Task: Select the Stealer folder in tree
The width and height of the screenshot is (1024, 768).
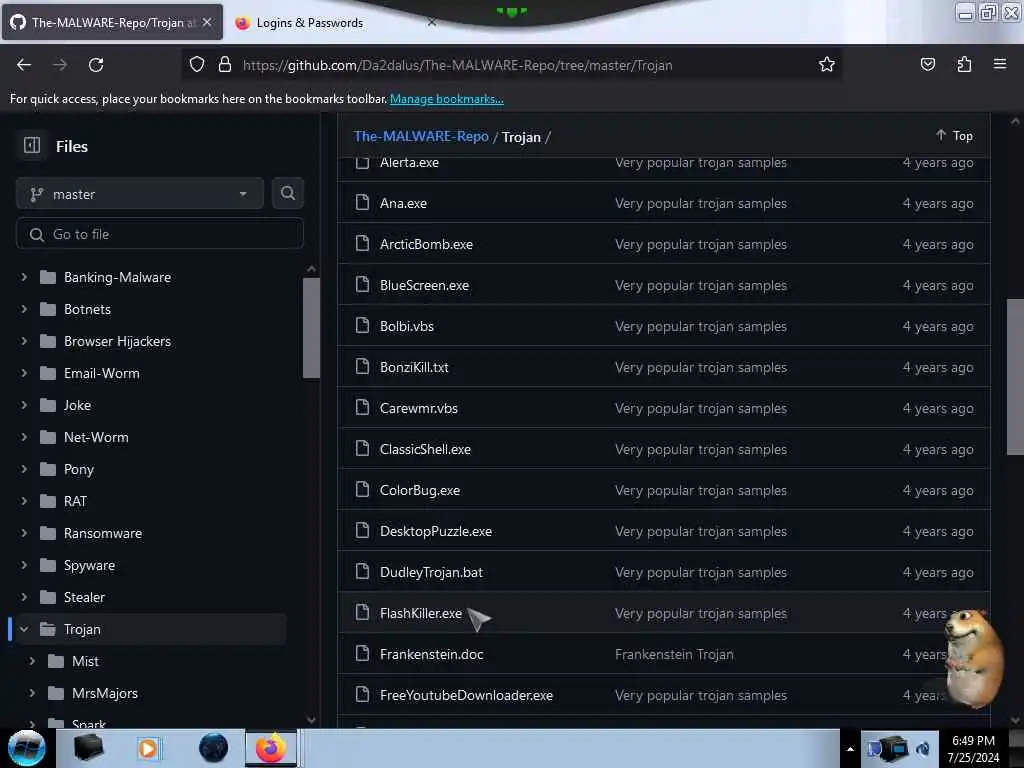Action: click(84, 597)
